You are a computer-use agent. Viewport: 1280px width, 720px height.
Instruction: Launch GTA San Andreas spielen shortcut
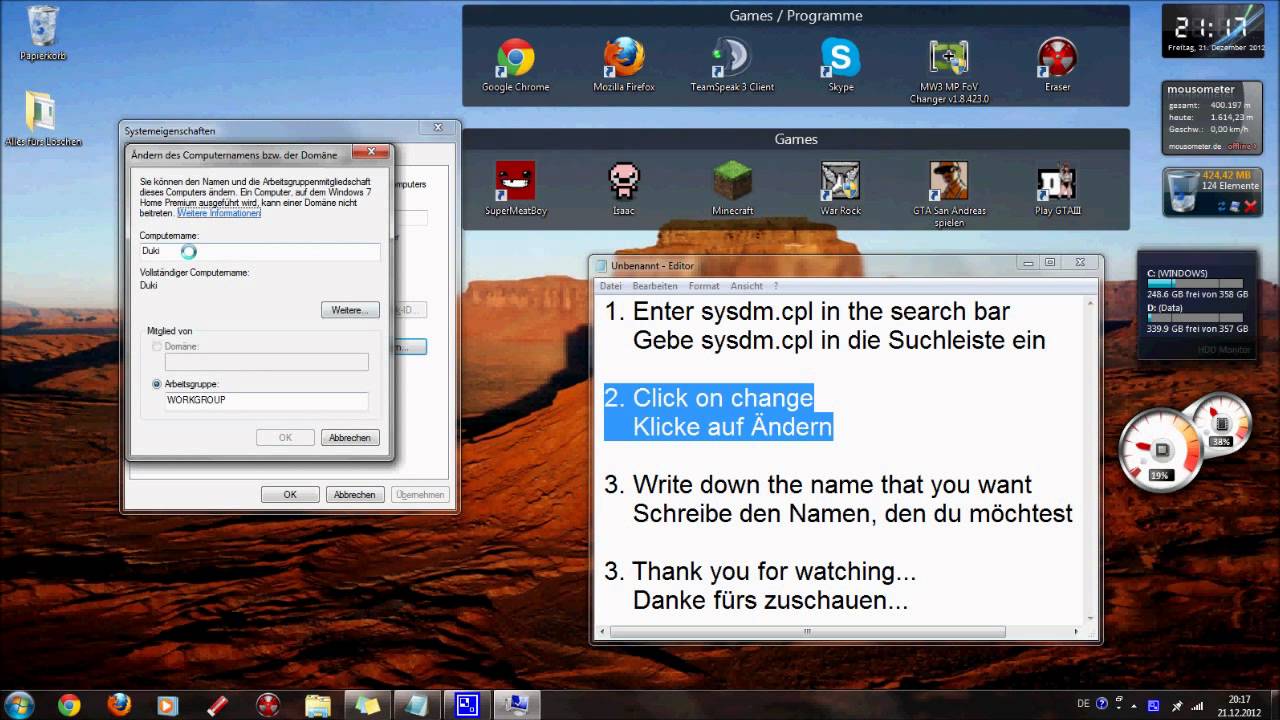pyautogui.click(x=948, y=194)
